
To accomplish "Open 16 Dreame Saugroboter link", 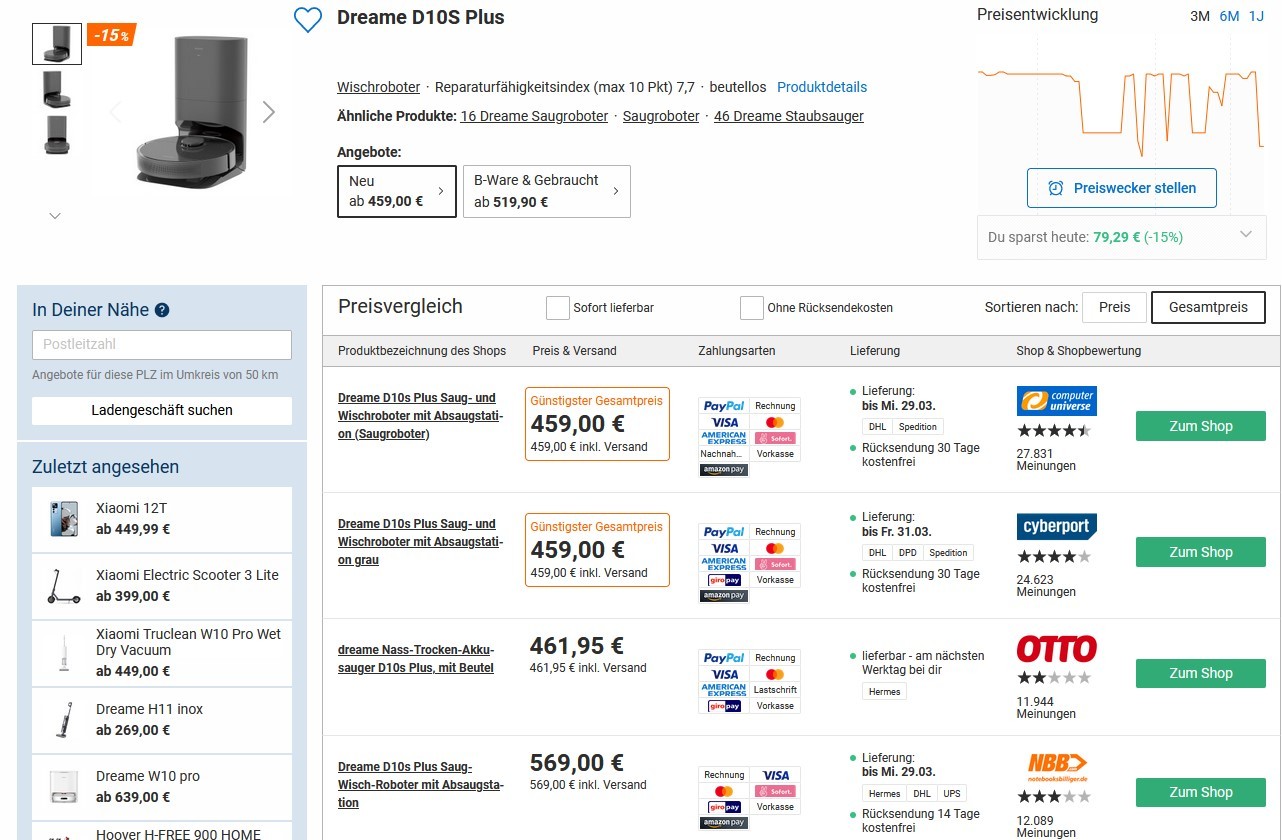I will [x=534, y=116].
